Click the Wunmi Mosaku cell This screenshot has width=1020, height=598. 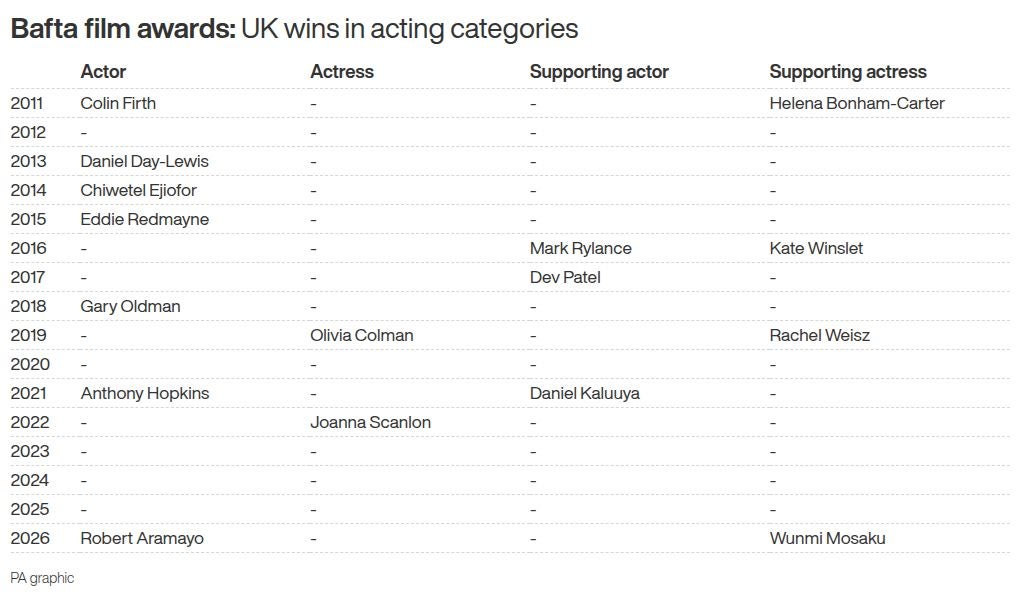[x=827, y=538]
